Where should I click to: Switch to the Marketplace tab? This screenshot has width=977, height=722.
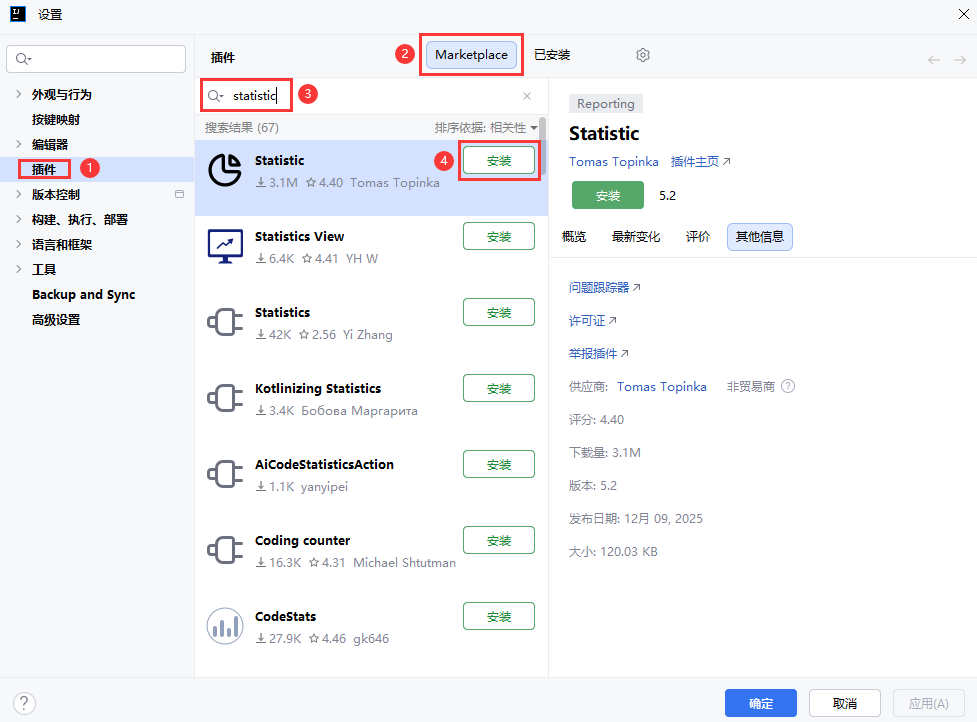pos(471,55)
